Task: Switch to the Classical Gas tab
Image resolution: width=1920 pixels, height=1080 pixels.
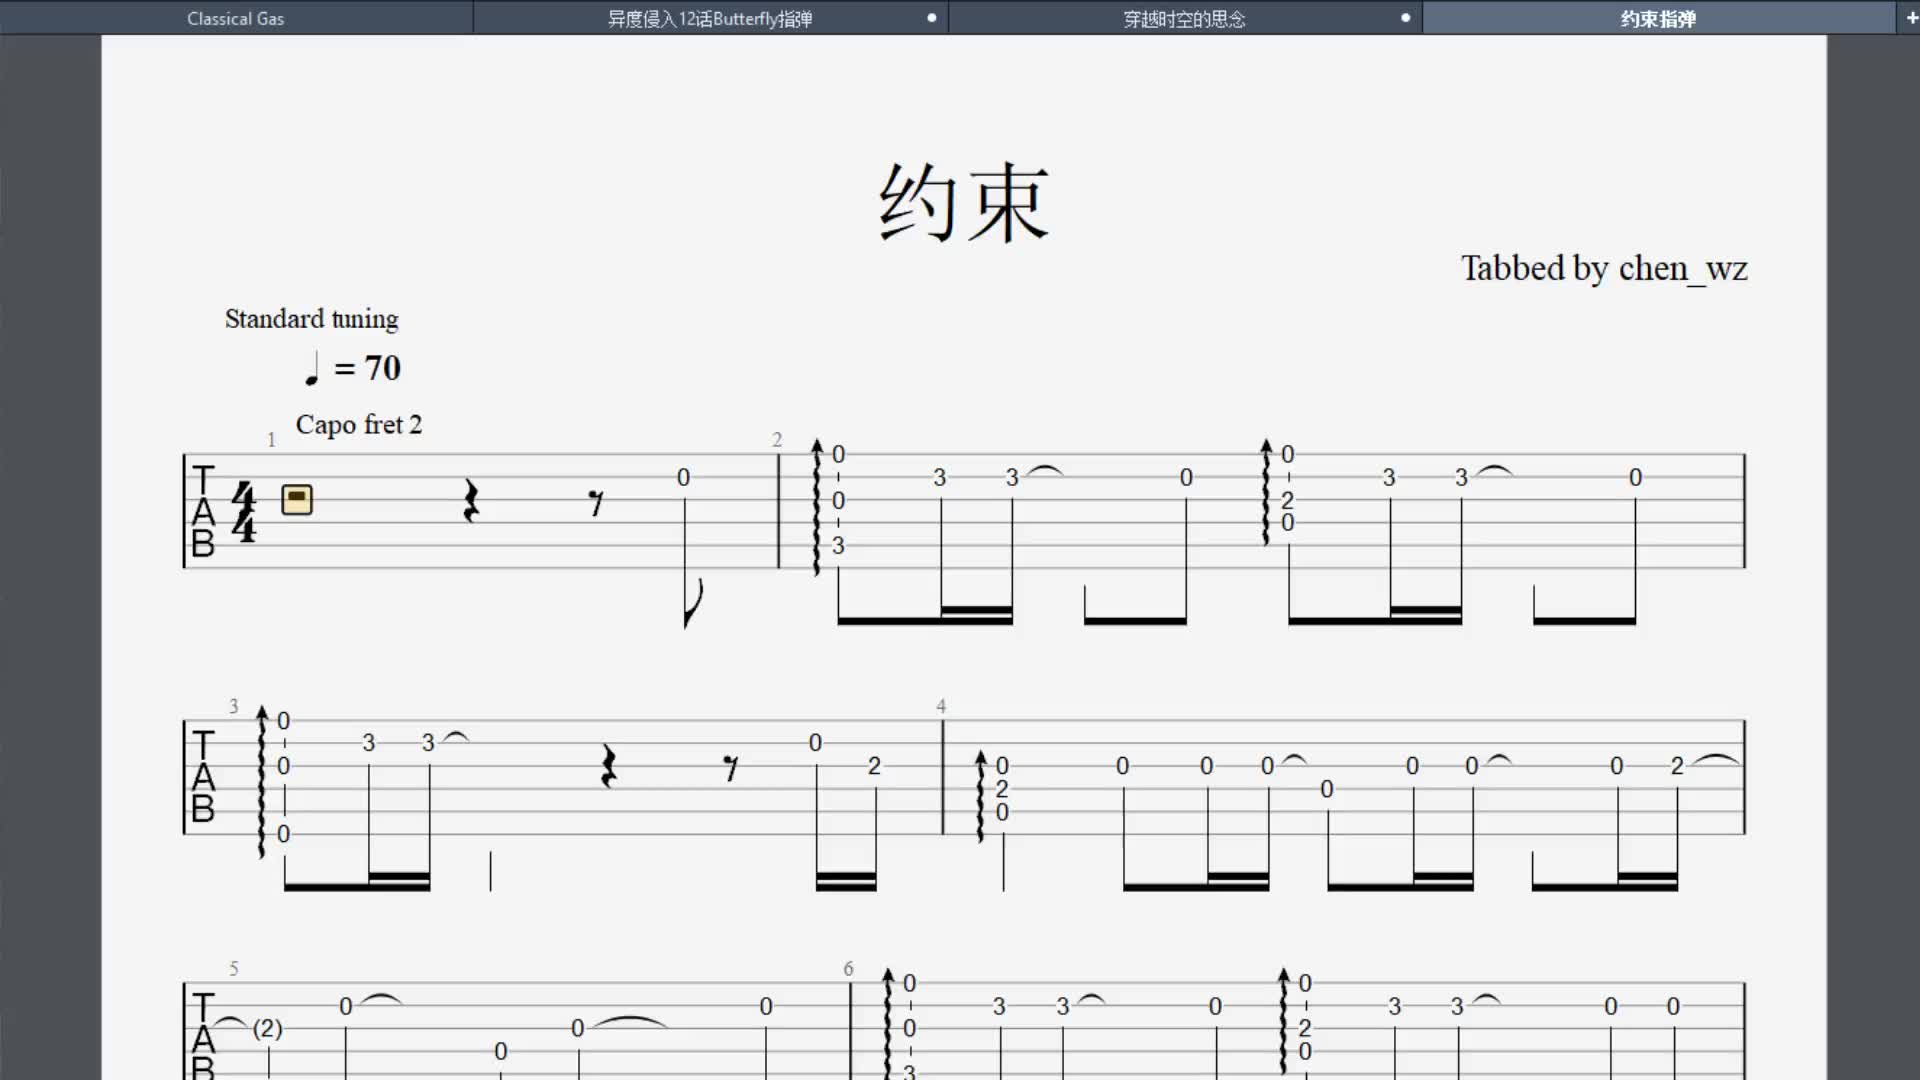Action: (236, 18)
